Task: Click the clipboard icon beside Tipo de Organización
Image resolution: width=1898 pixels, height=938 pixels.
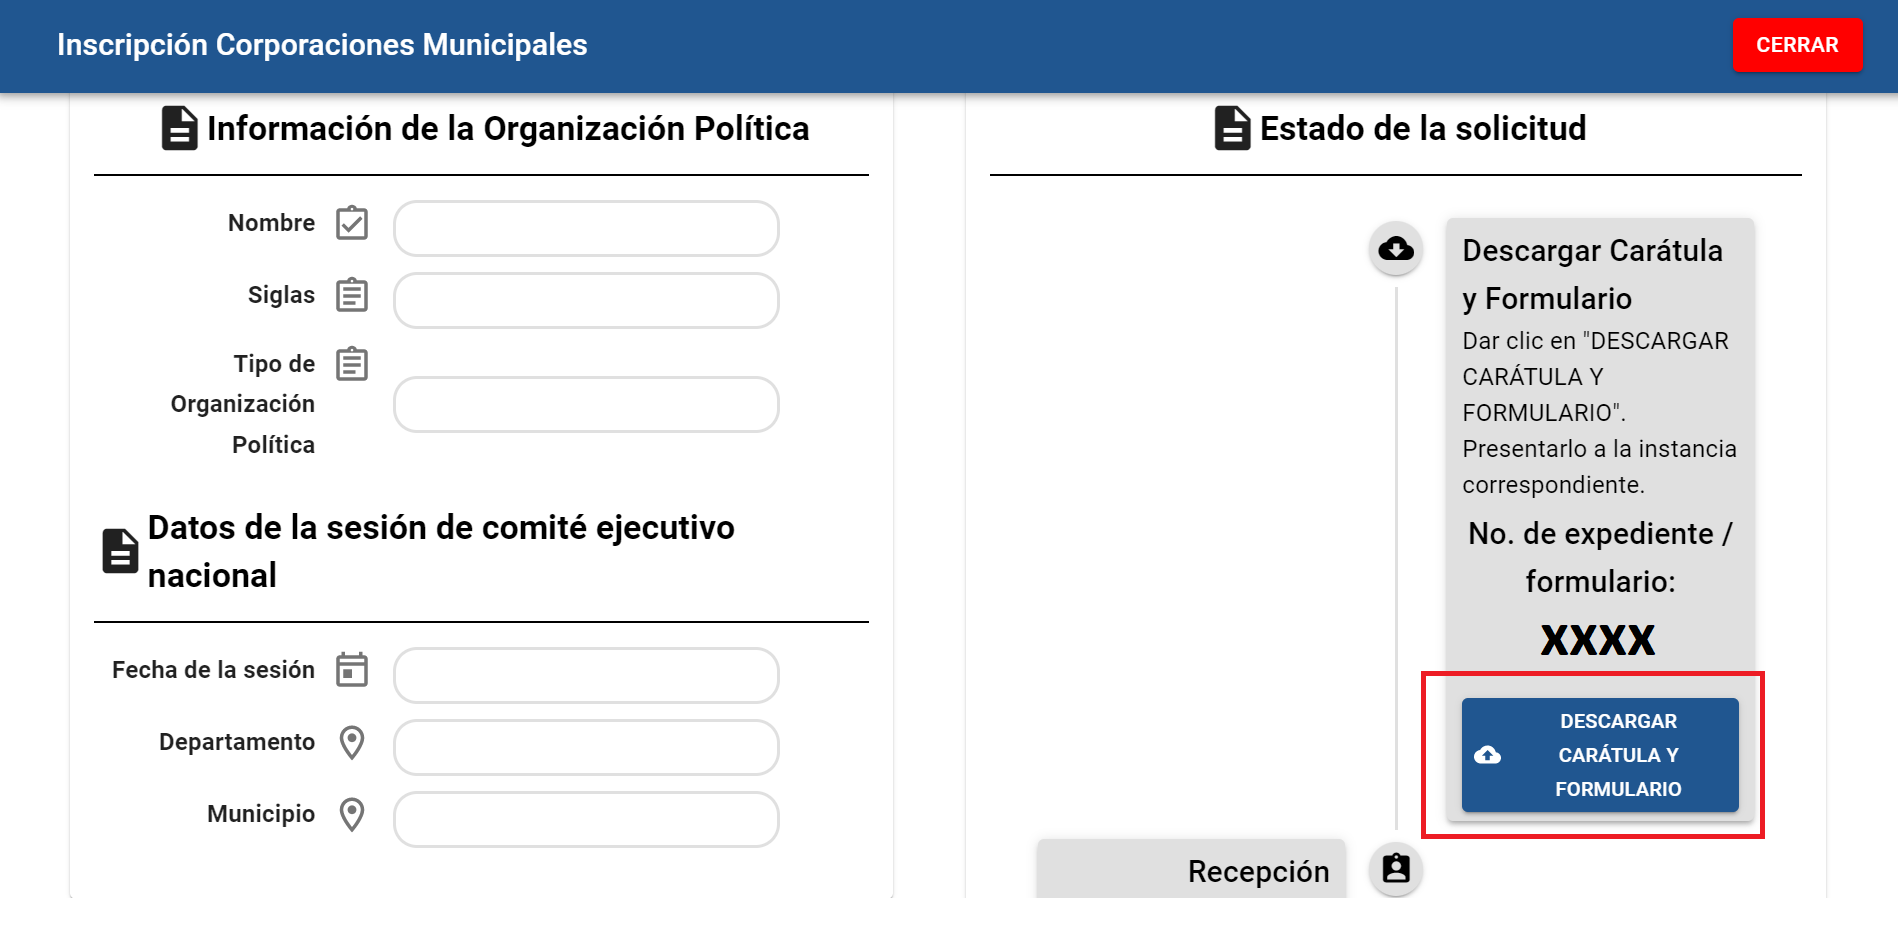Action: pyautogui.click(x=352, y=364)
